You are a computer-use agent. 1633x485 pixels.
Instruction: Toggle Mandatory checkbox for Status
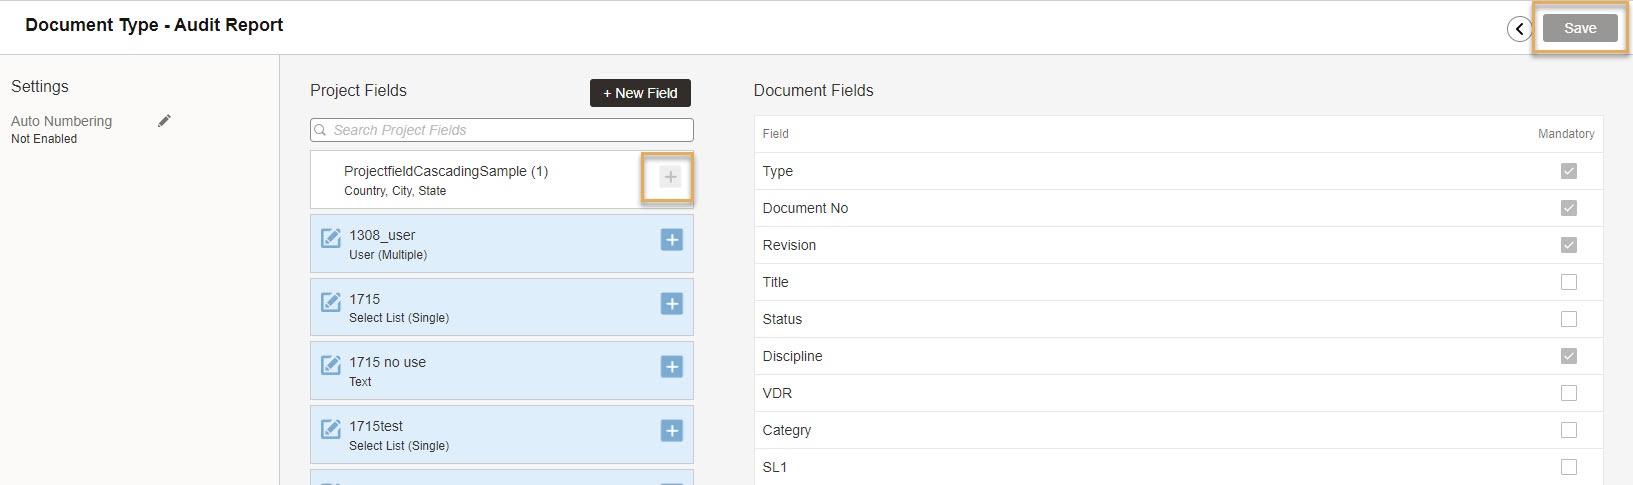coord(1569,319)
